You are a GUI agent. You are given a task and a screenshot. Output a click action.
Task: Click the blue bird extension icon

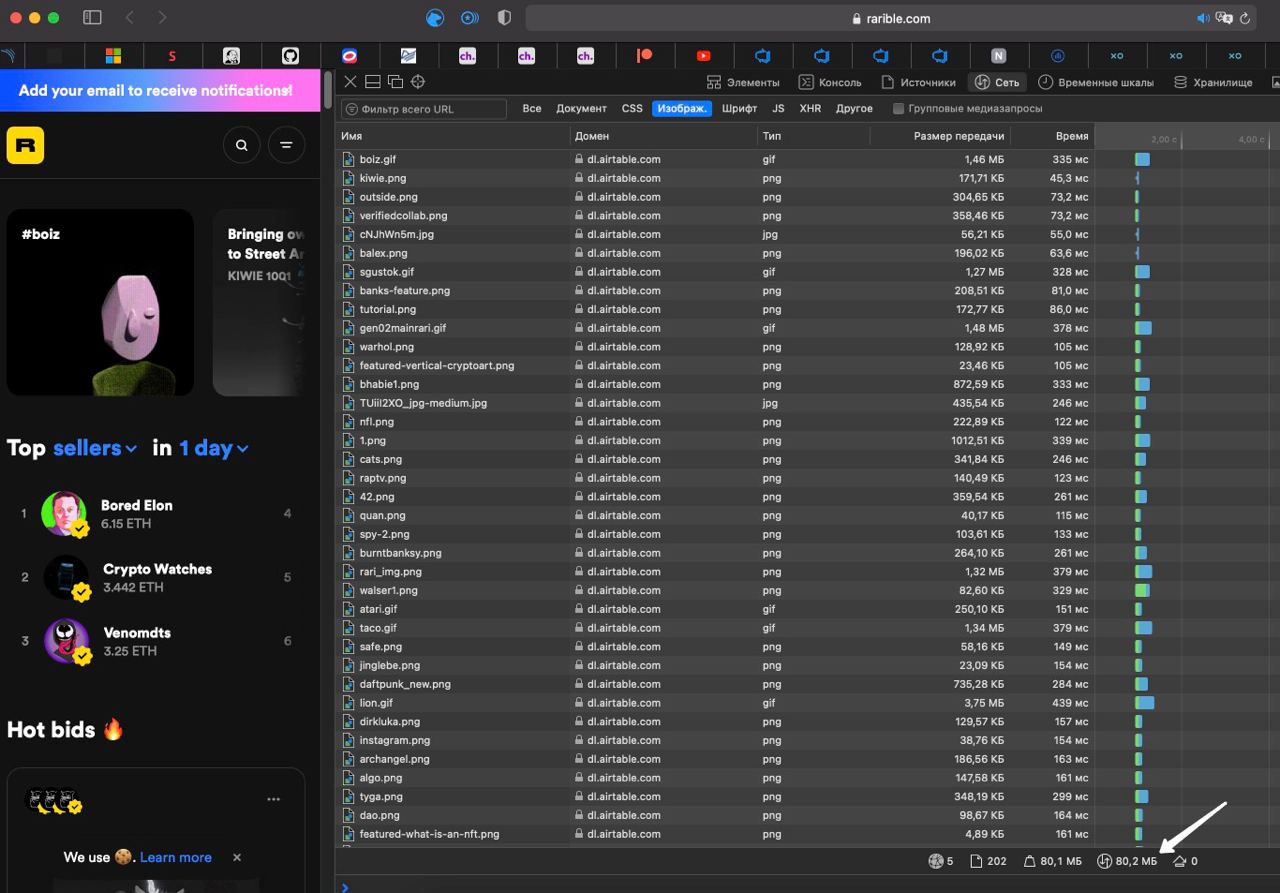coord(435,18)
